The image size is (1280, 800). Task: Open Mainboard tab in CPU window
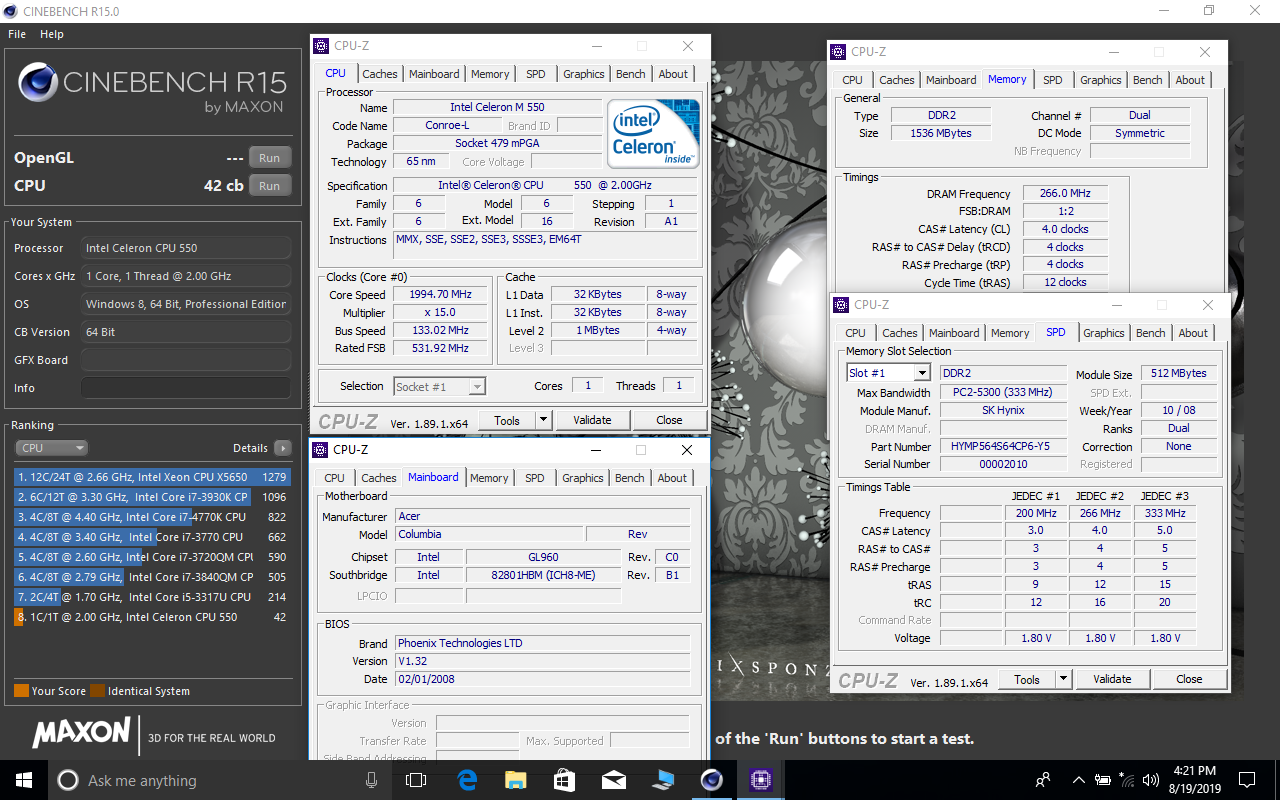tap(434, 74)
